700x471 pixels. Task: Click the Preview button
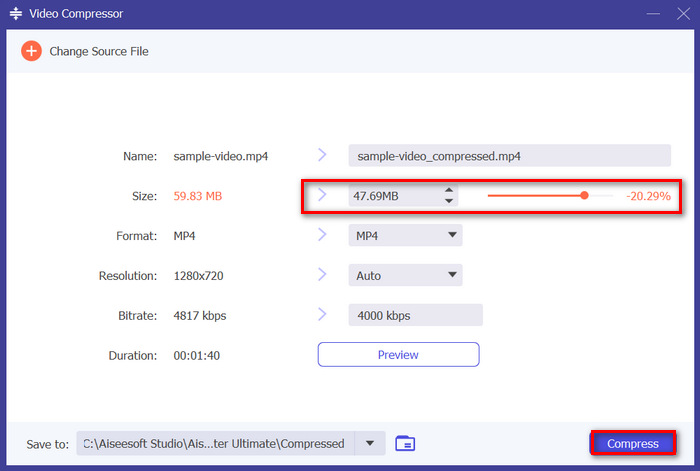pos(398,355)
